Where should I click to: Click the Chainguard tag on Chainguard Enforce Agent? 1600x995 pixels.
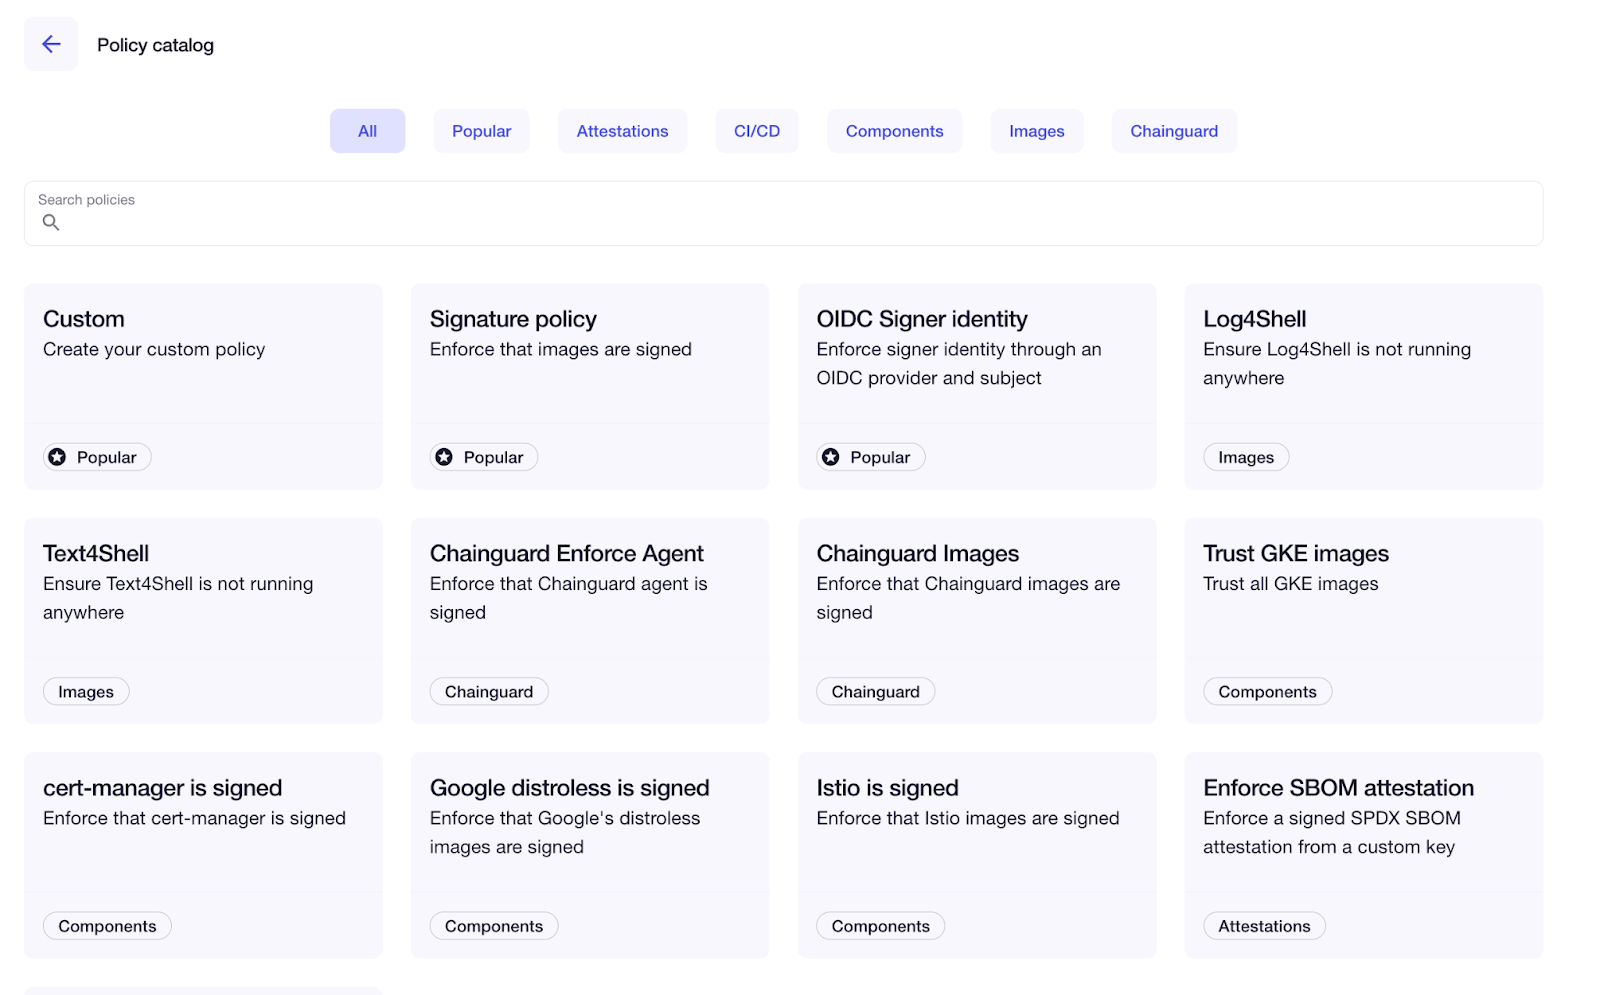(x=489, y=691)
